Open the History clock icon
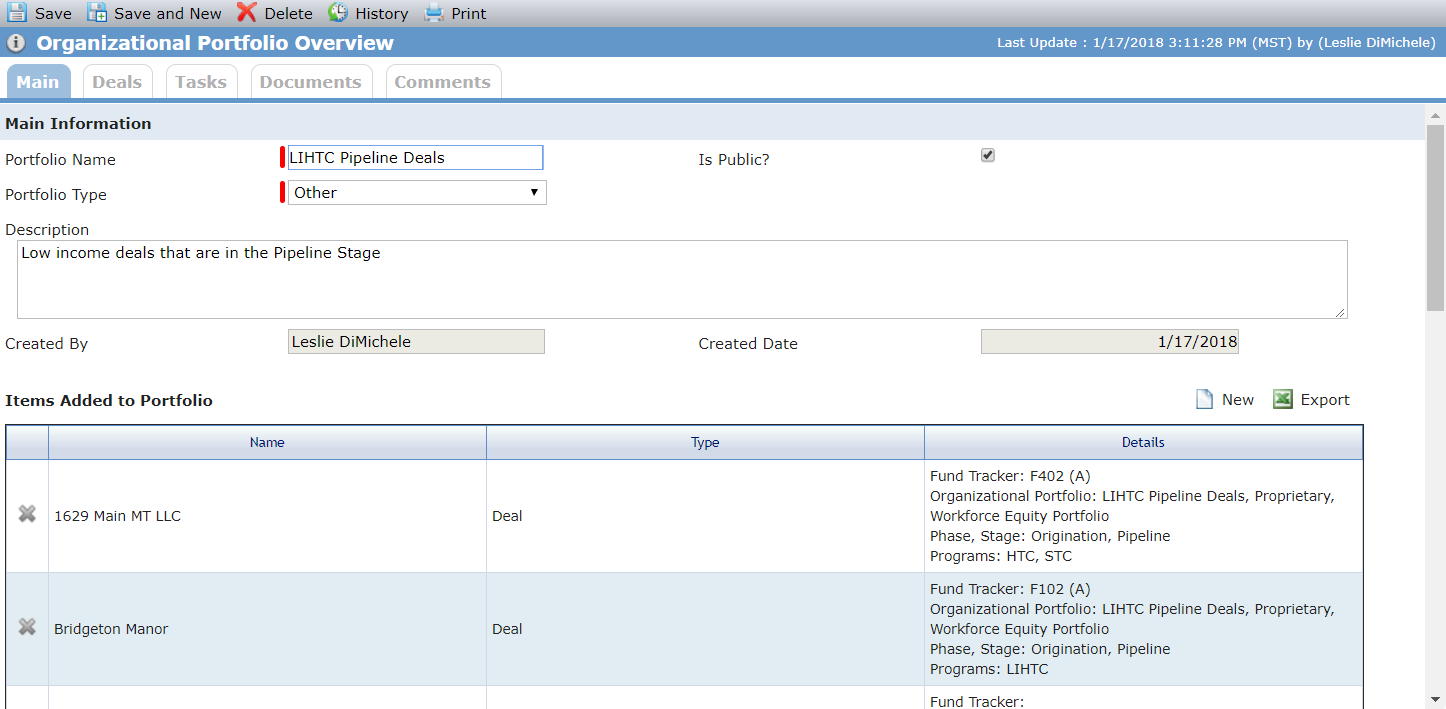 tap(338, 13)
